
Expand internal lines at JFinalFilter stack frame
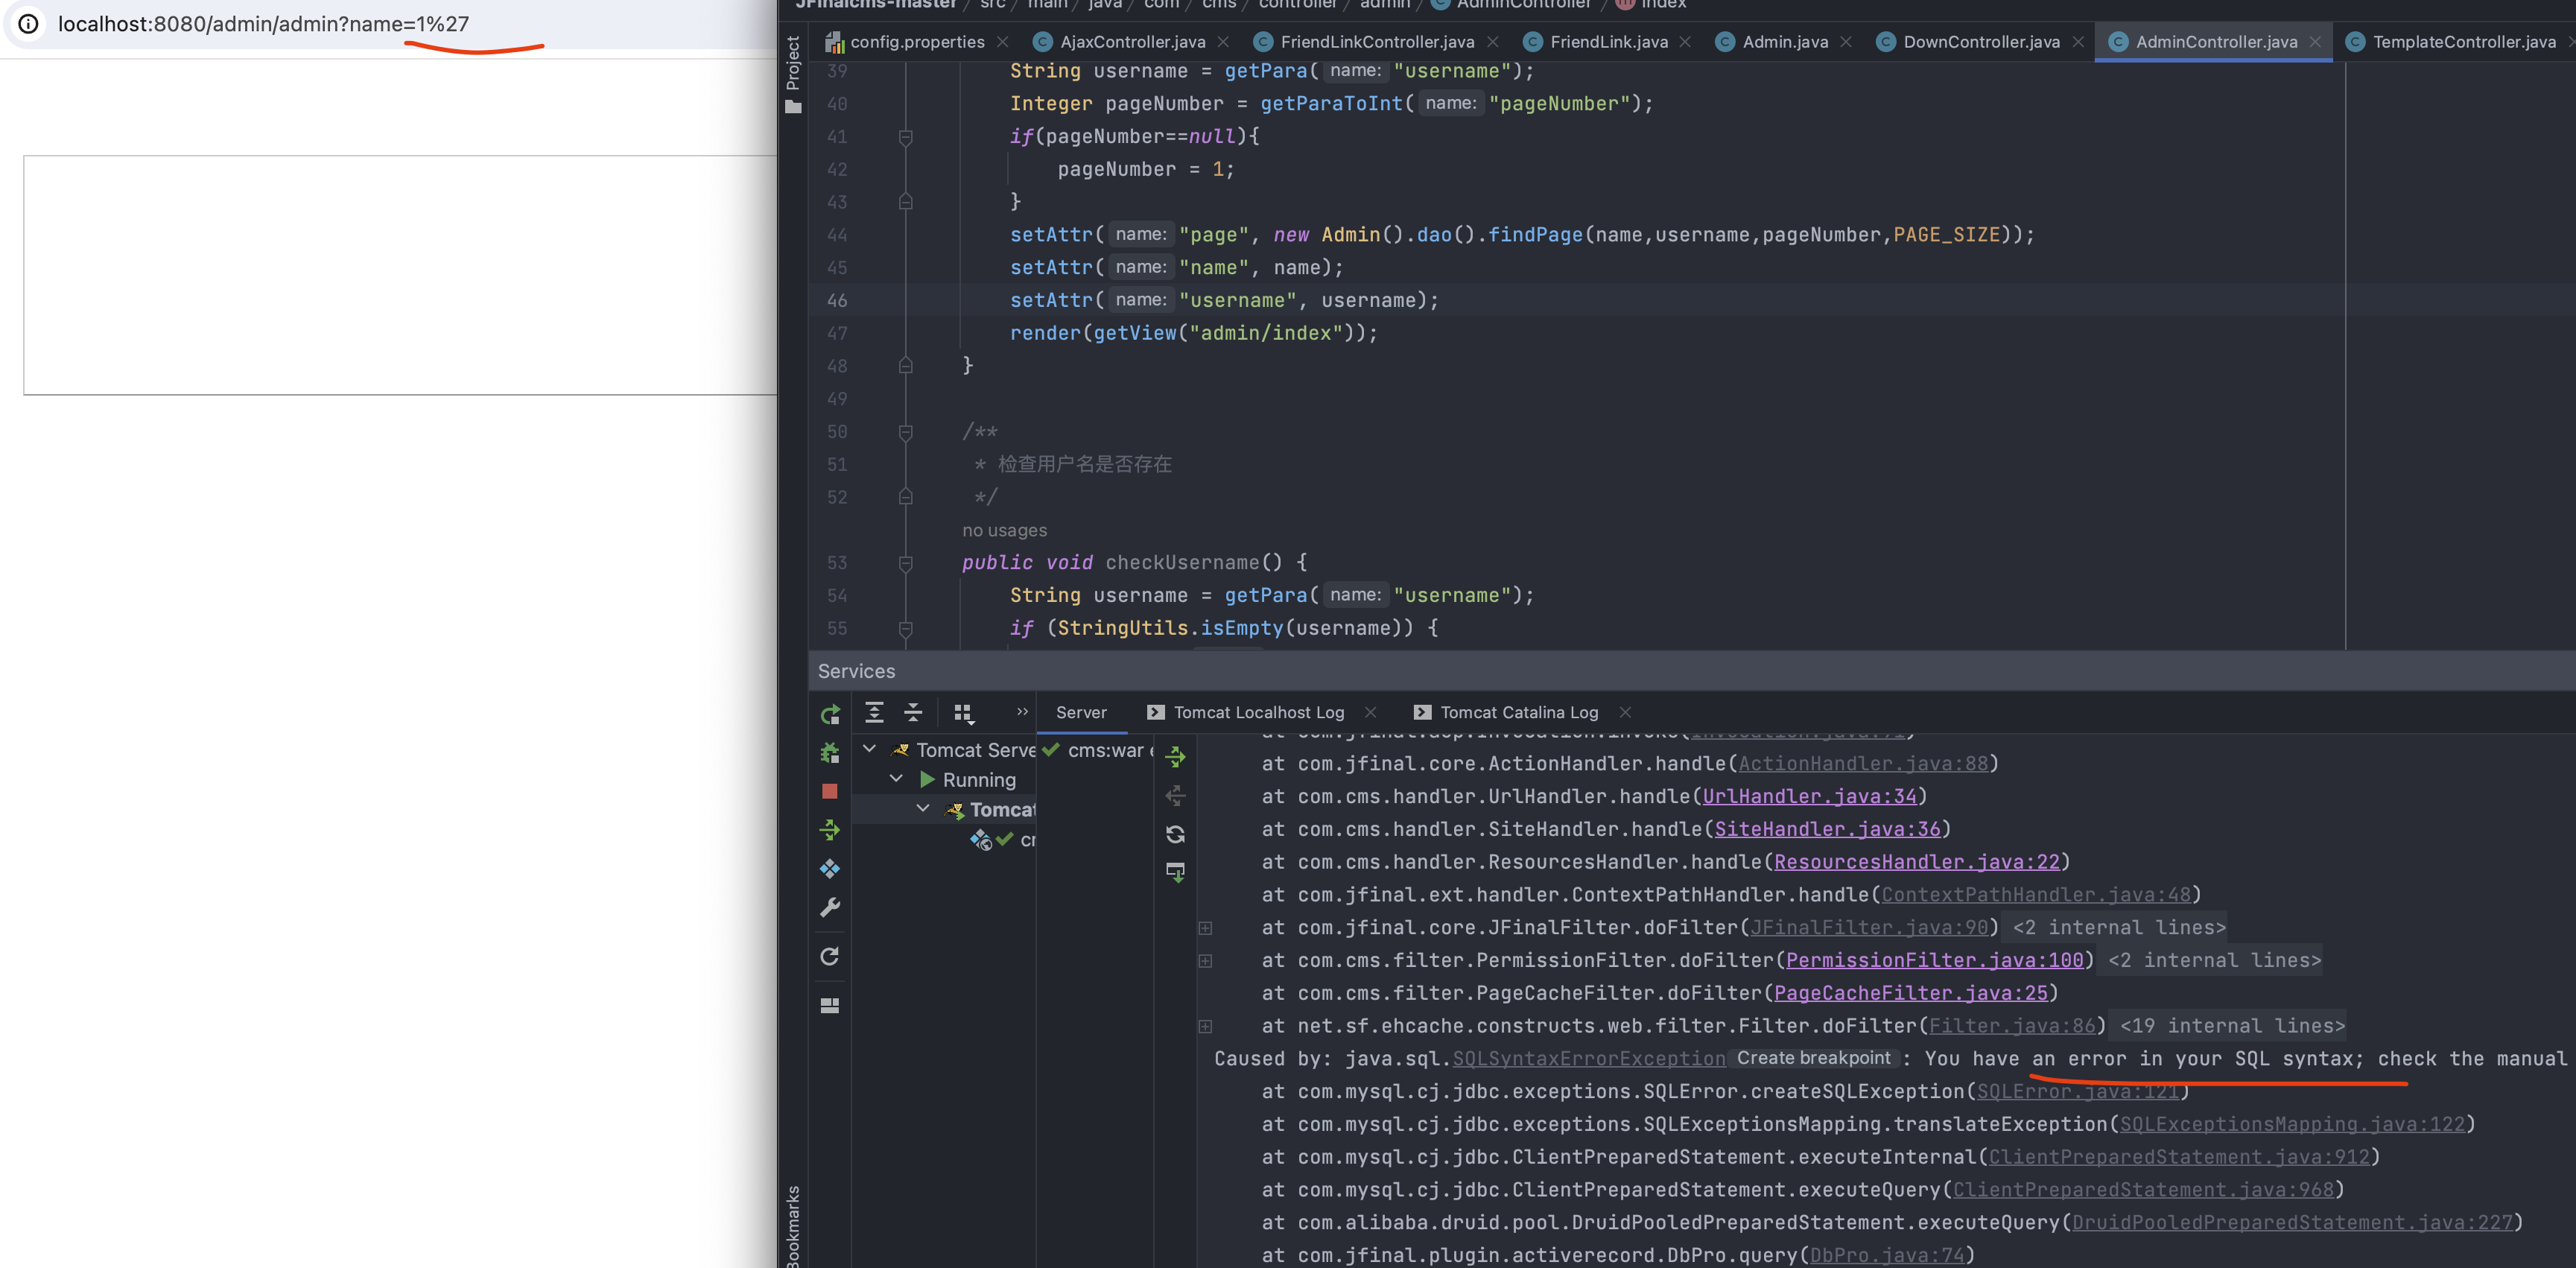tap(1205, 928)
